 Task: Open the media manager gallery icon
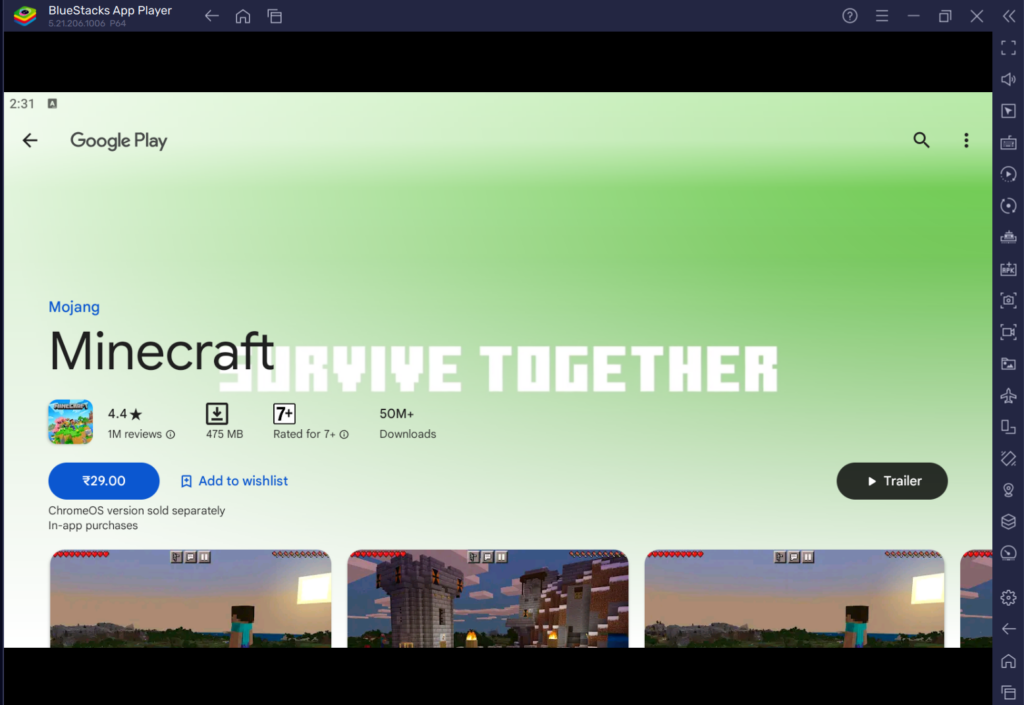coord(1008,363)
